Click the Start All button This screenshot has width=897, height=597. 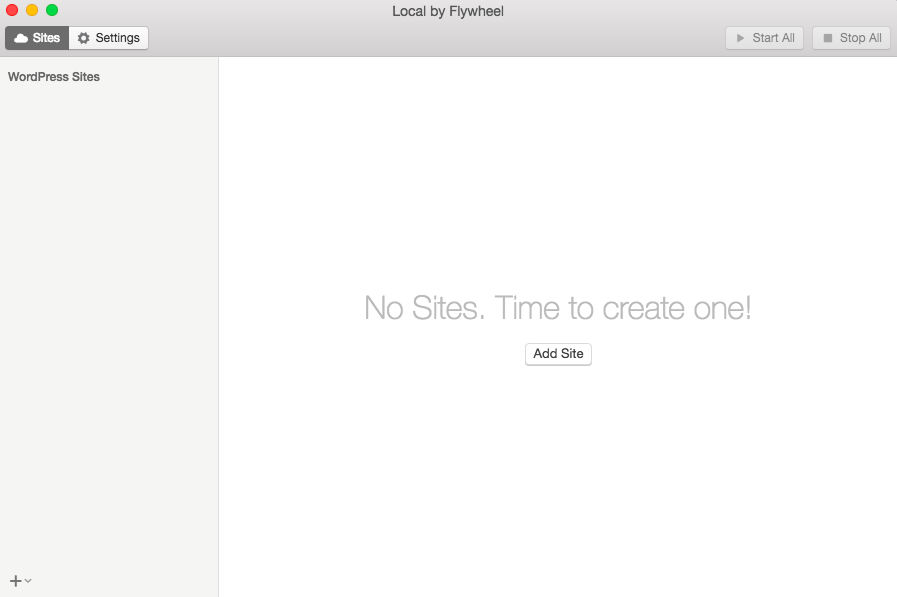tap(764, 38)
